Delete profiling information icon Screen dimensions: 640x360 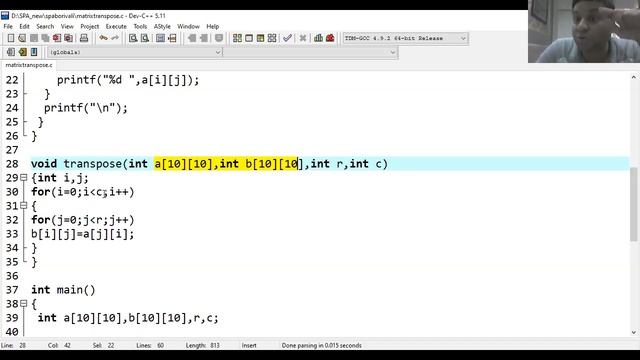330,38
